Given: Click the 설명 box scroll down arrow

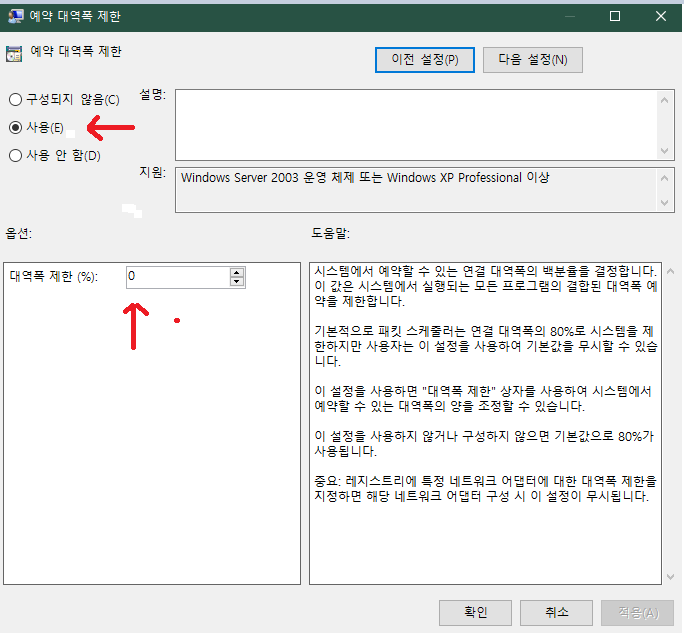Looking at the screenshot, I should click(664, 151).
